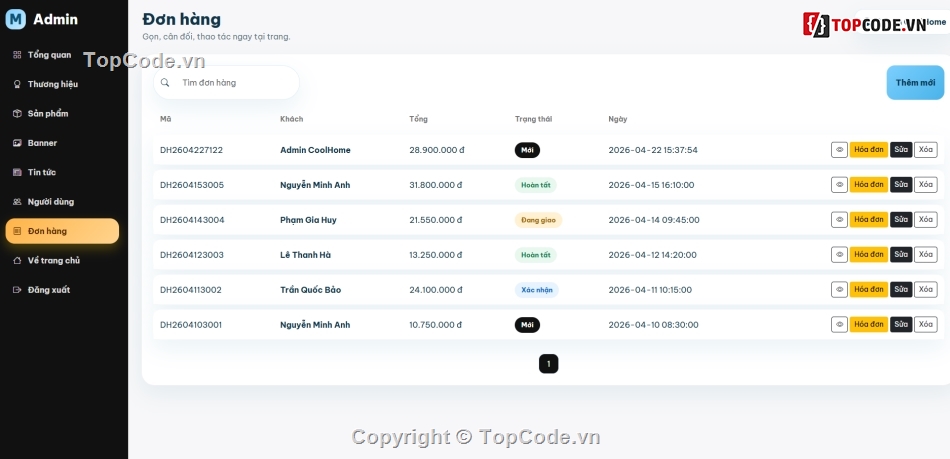
Task: Open Thương hiệu in sidebar
Action: click(62, 84)
